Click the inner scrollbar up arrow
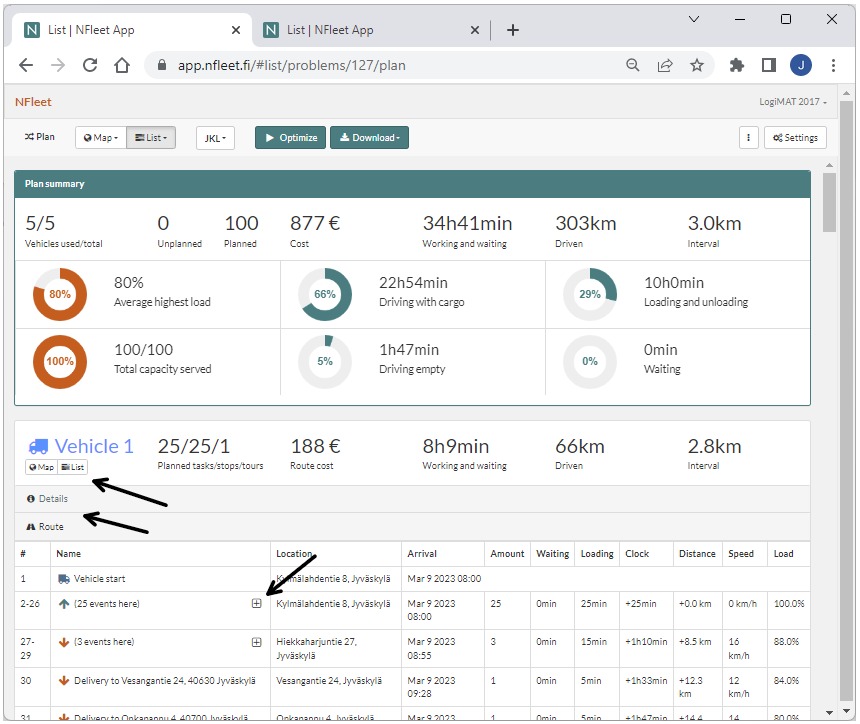Viewport: 860px width, 724px height. pyautogui.click(x=829, y=165)
